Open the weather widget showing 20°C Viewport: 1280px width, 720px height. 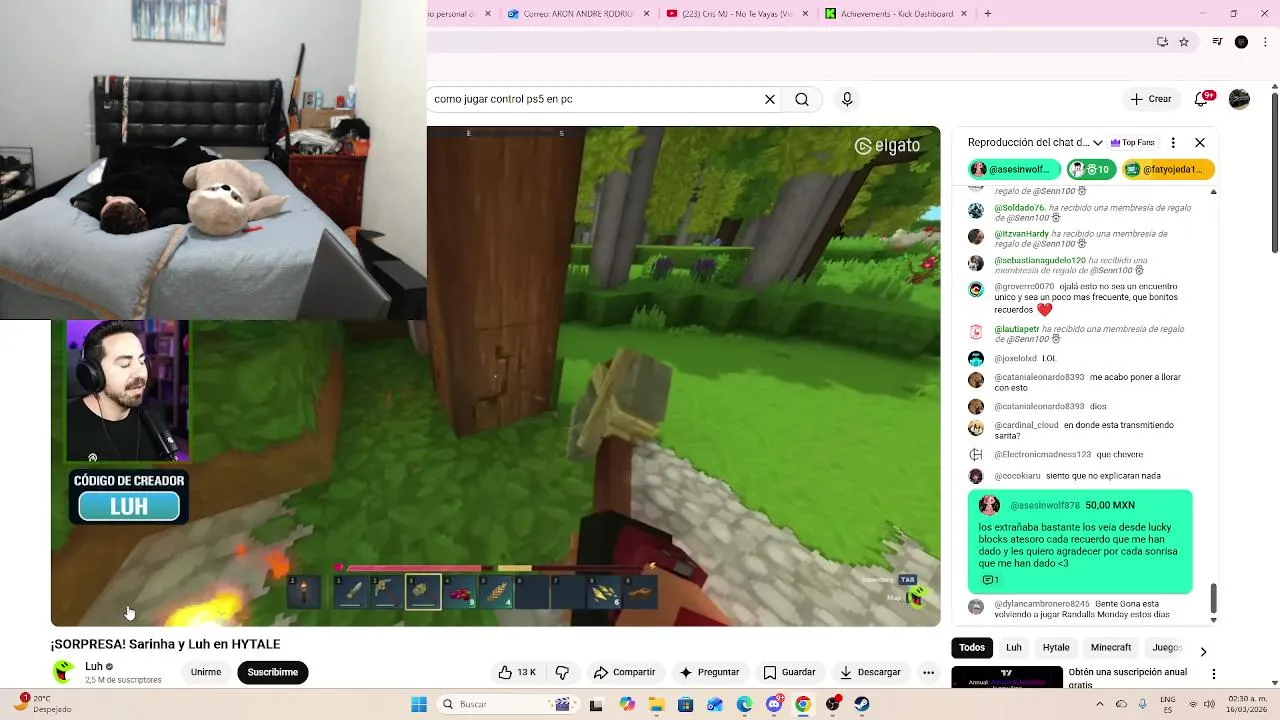click(x=44, y=704)
